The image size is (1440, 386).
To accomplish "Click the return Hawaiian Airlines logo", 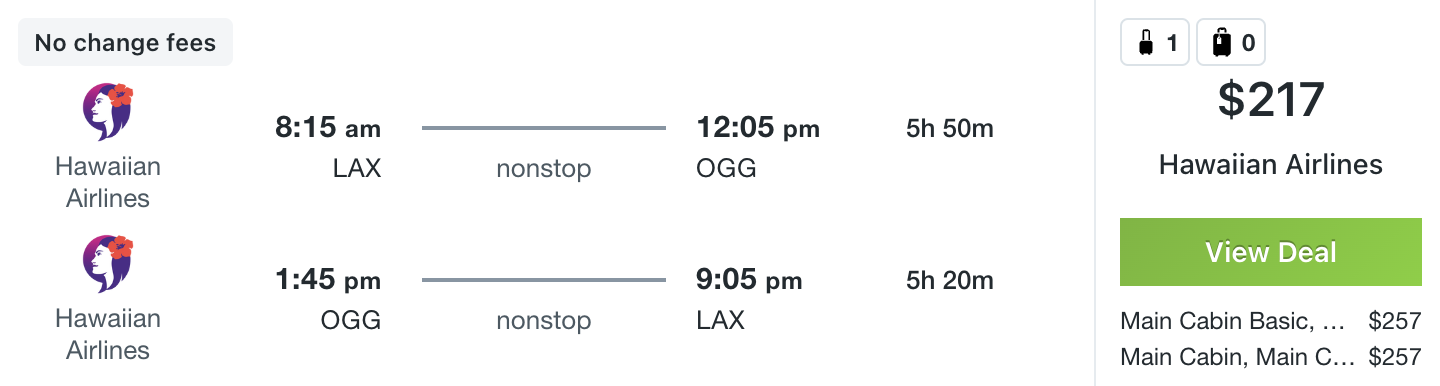I will click(108, 264).
